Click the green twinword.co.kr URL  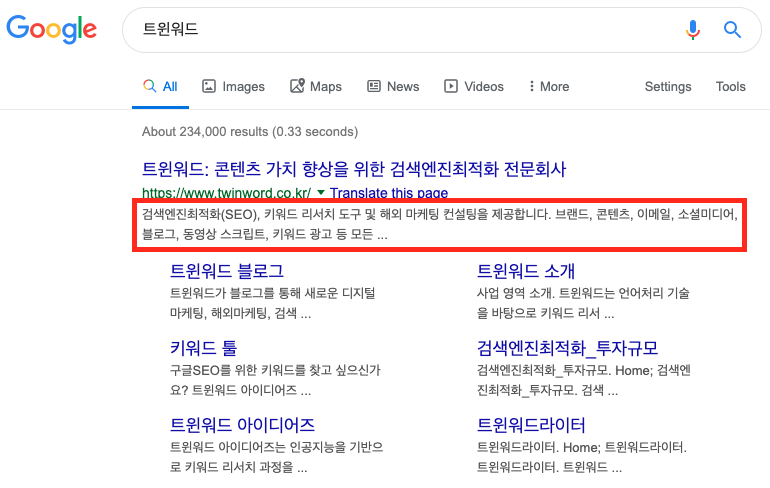(226, 192)
